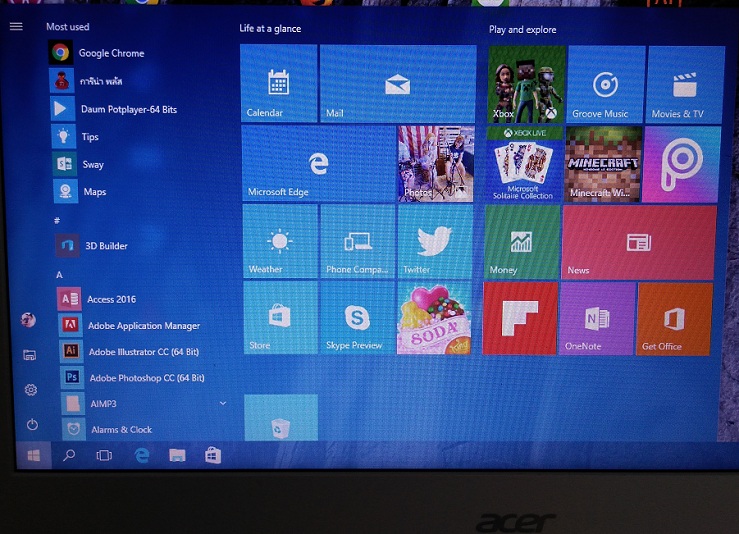The image size is (739, 534).
Task: Click the 'Life at a glance' group title
Action: click(270, 28)
